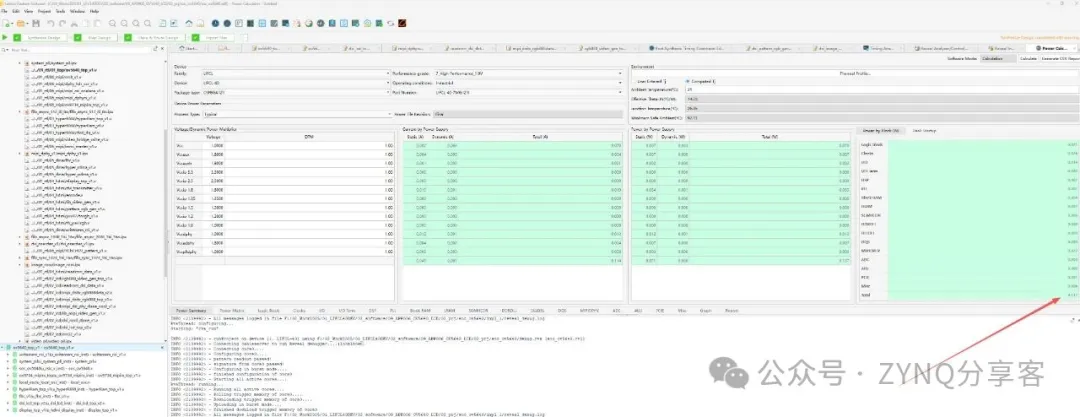Click the Open folder toolbar icon
The width and height of the screenshot is (1080, 417).
21,23
